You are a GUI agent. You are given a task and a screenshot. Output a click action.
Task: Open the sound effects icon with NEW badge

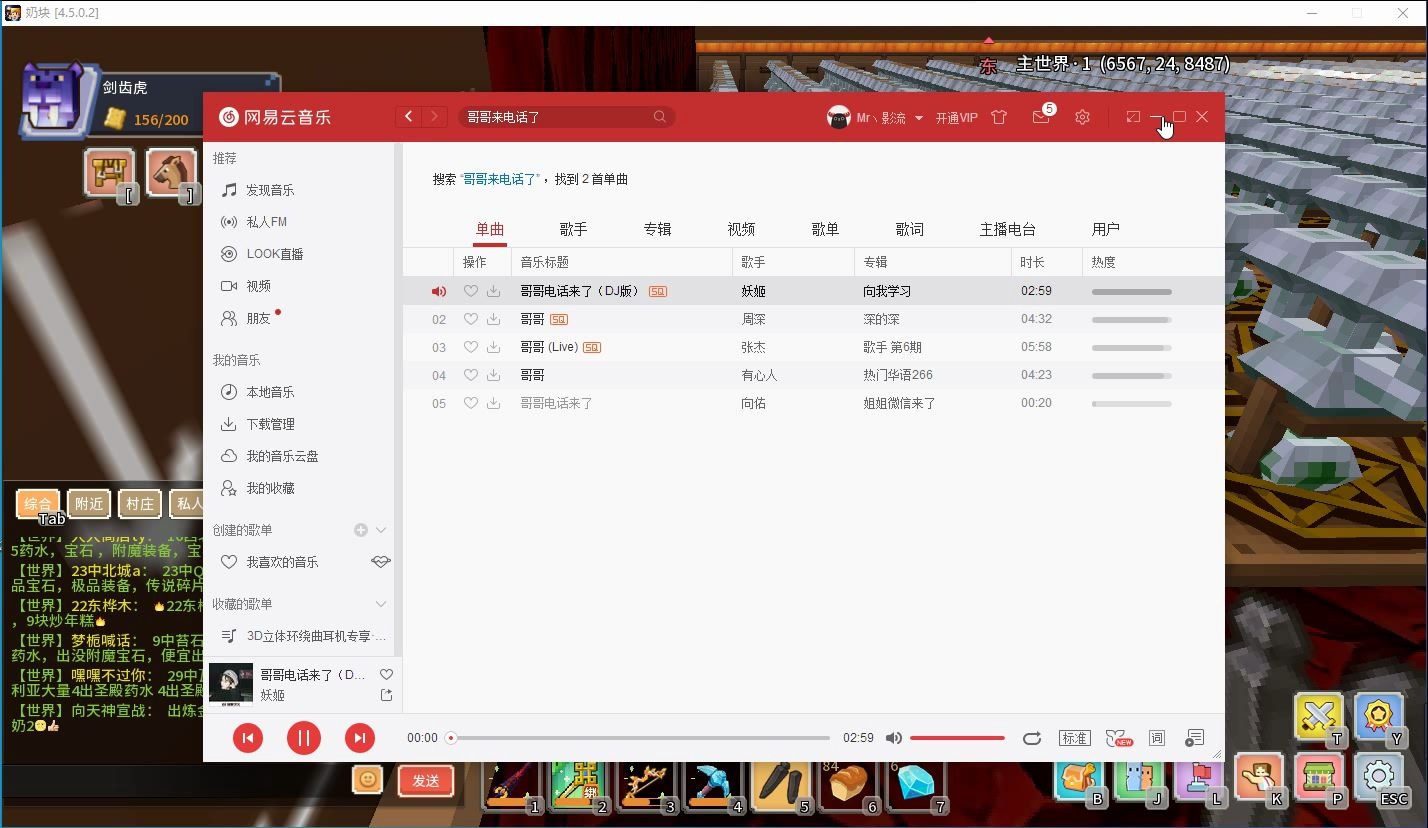(1118, 738)
